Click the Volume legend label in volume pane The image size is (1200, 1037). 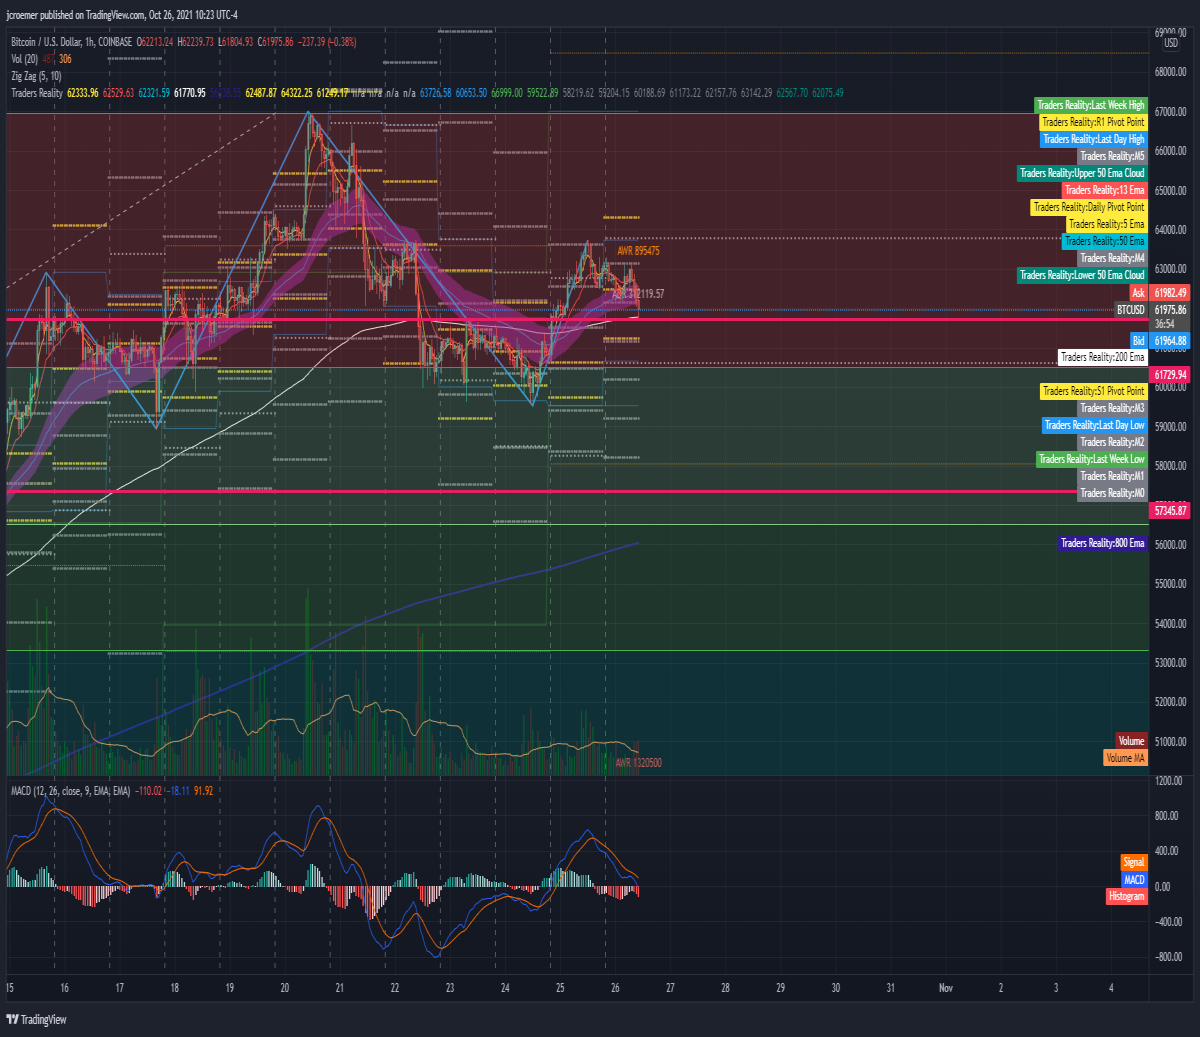tap(1132, 741)
